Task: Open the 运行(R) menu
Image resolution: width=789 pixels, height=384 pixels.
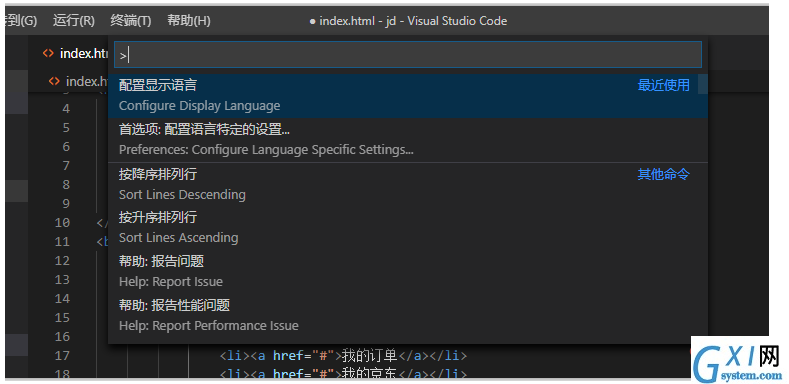Action: (x=73, y=21)
